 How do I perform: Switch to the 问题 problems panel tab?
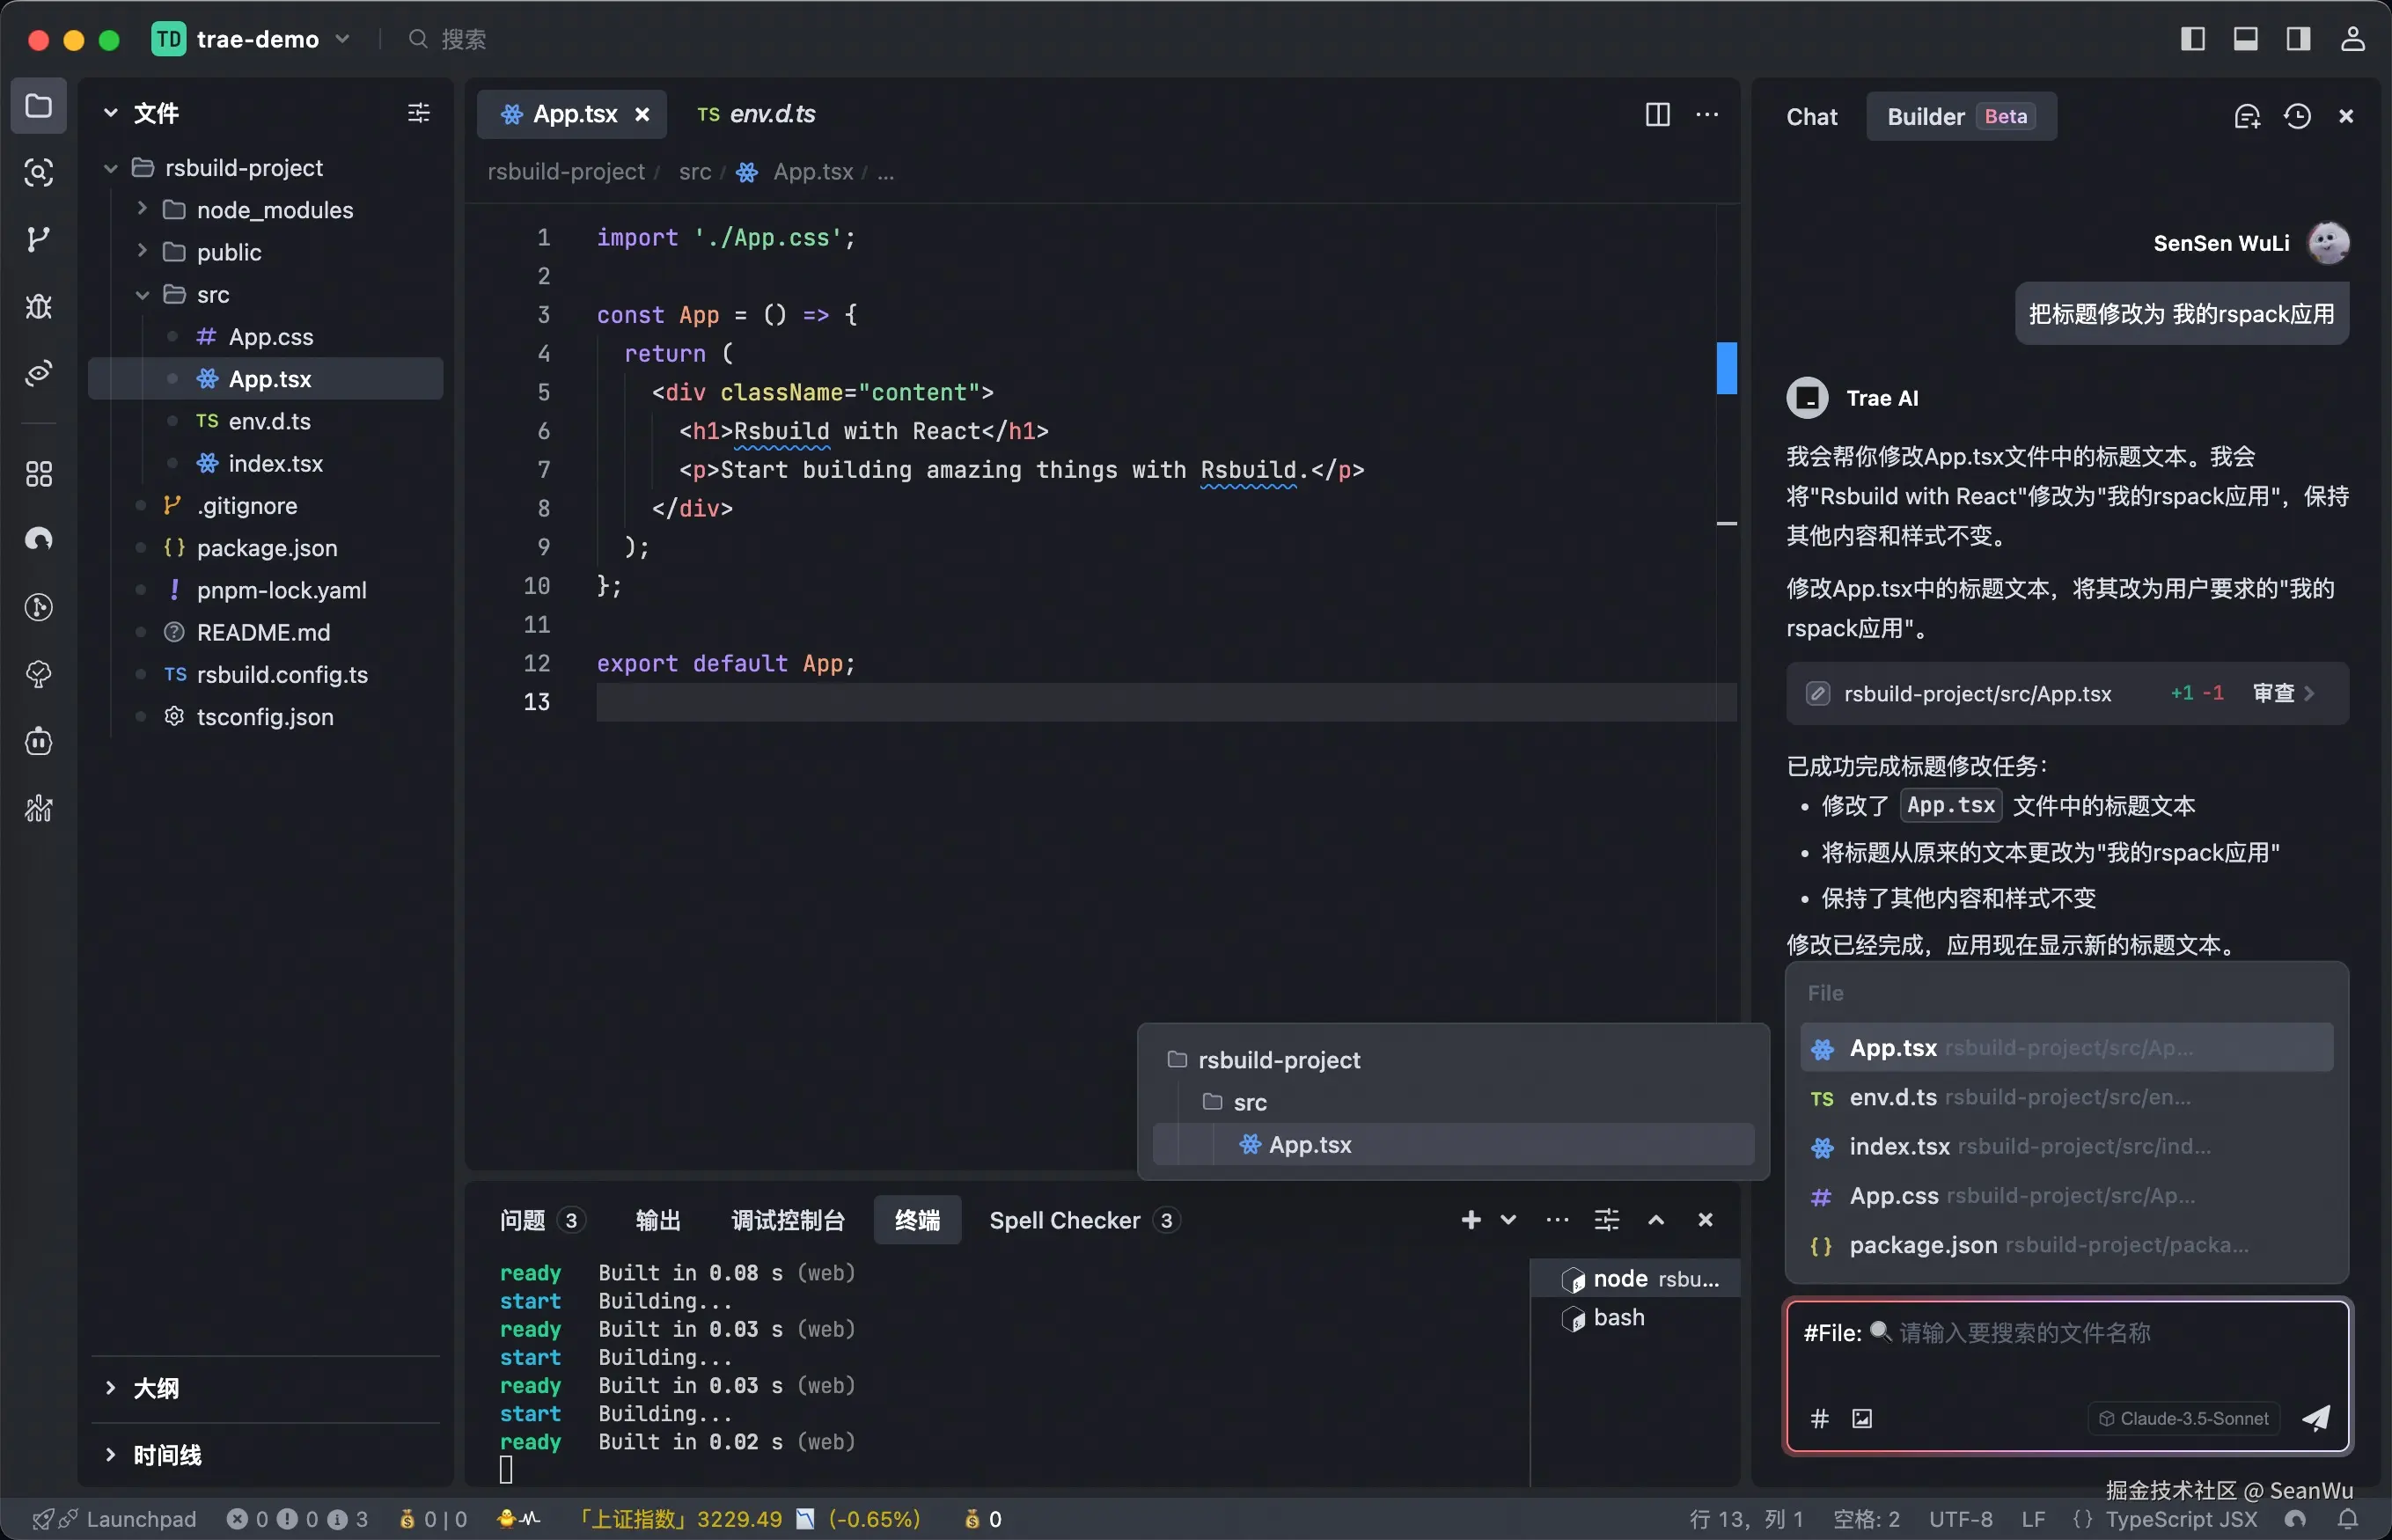point(523,1220)
